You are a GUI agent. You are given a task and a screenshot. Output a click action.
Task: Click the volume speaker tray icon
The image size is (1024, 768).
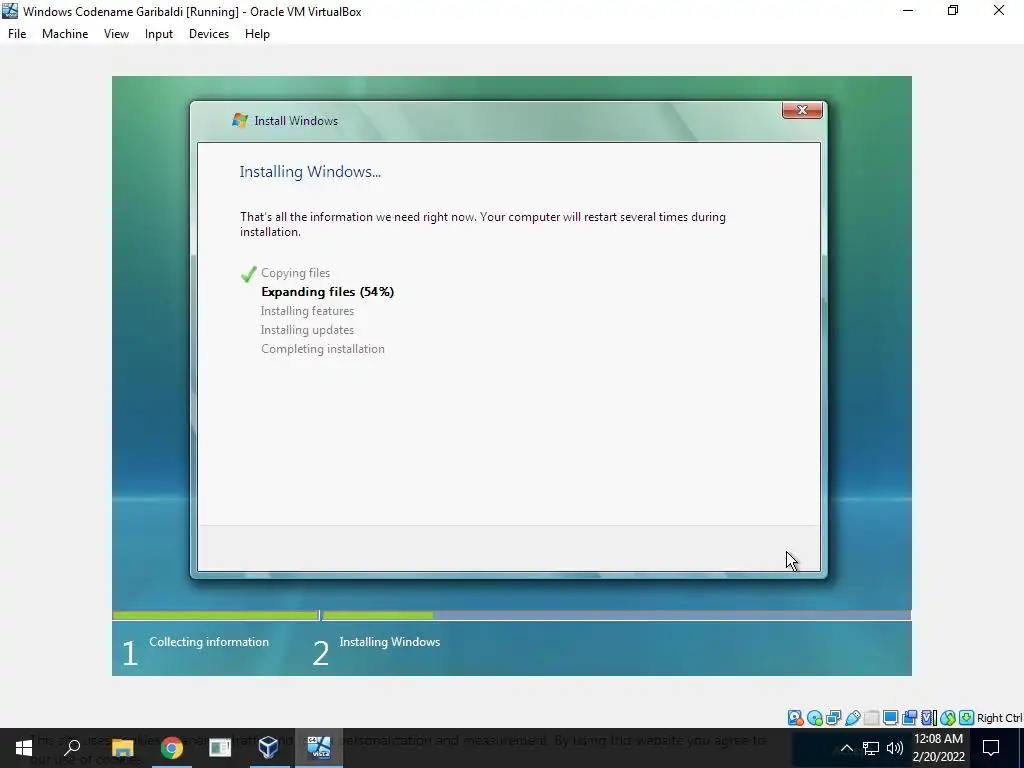(x=895, y=748)
